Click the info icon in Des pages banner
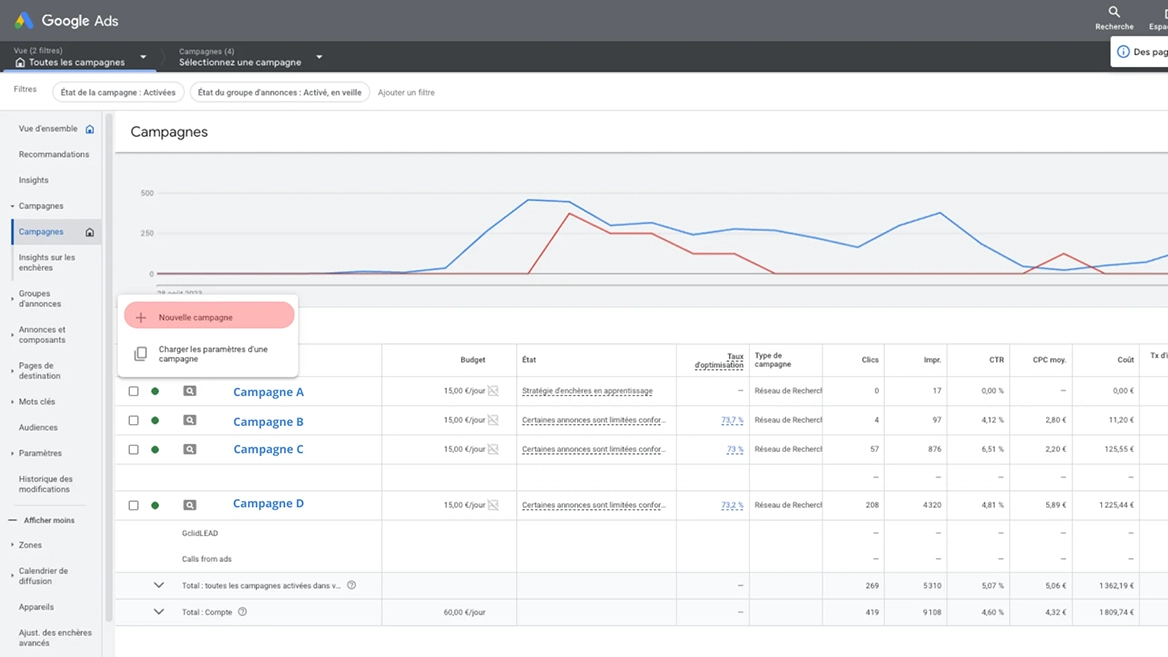Viewport: 1168px width, 657px height. [x=1123, y=52]
